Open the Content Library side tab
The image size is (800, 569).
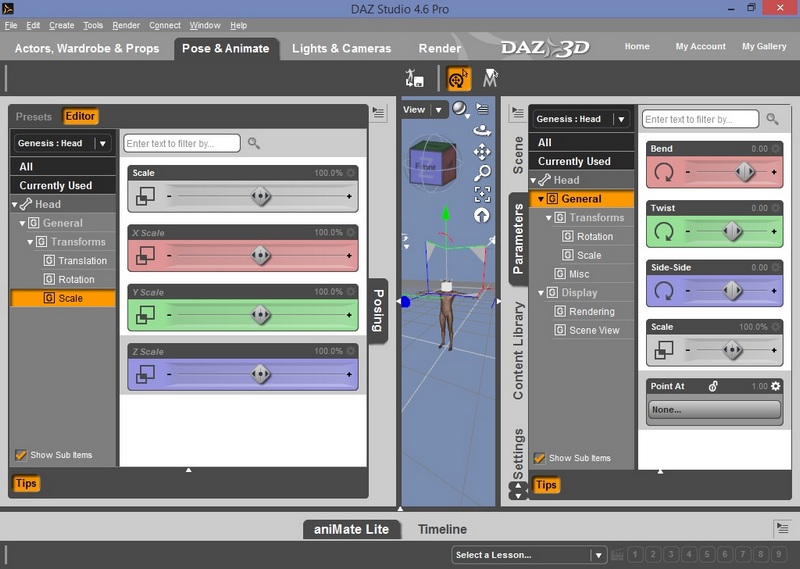click(x=518, y=350)
